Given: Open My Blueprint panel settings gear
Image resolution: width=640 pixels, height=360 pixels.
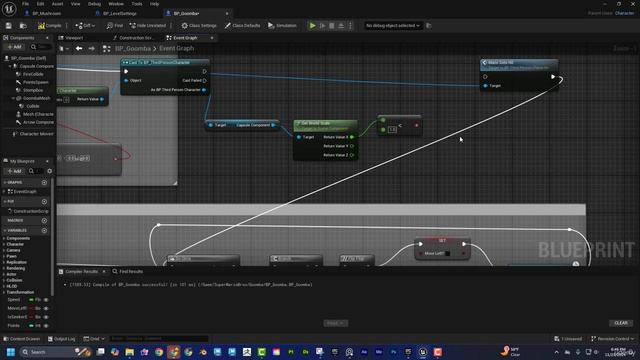Looking at the screenshot, I should point(49,171).
